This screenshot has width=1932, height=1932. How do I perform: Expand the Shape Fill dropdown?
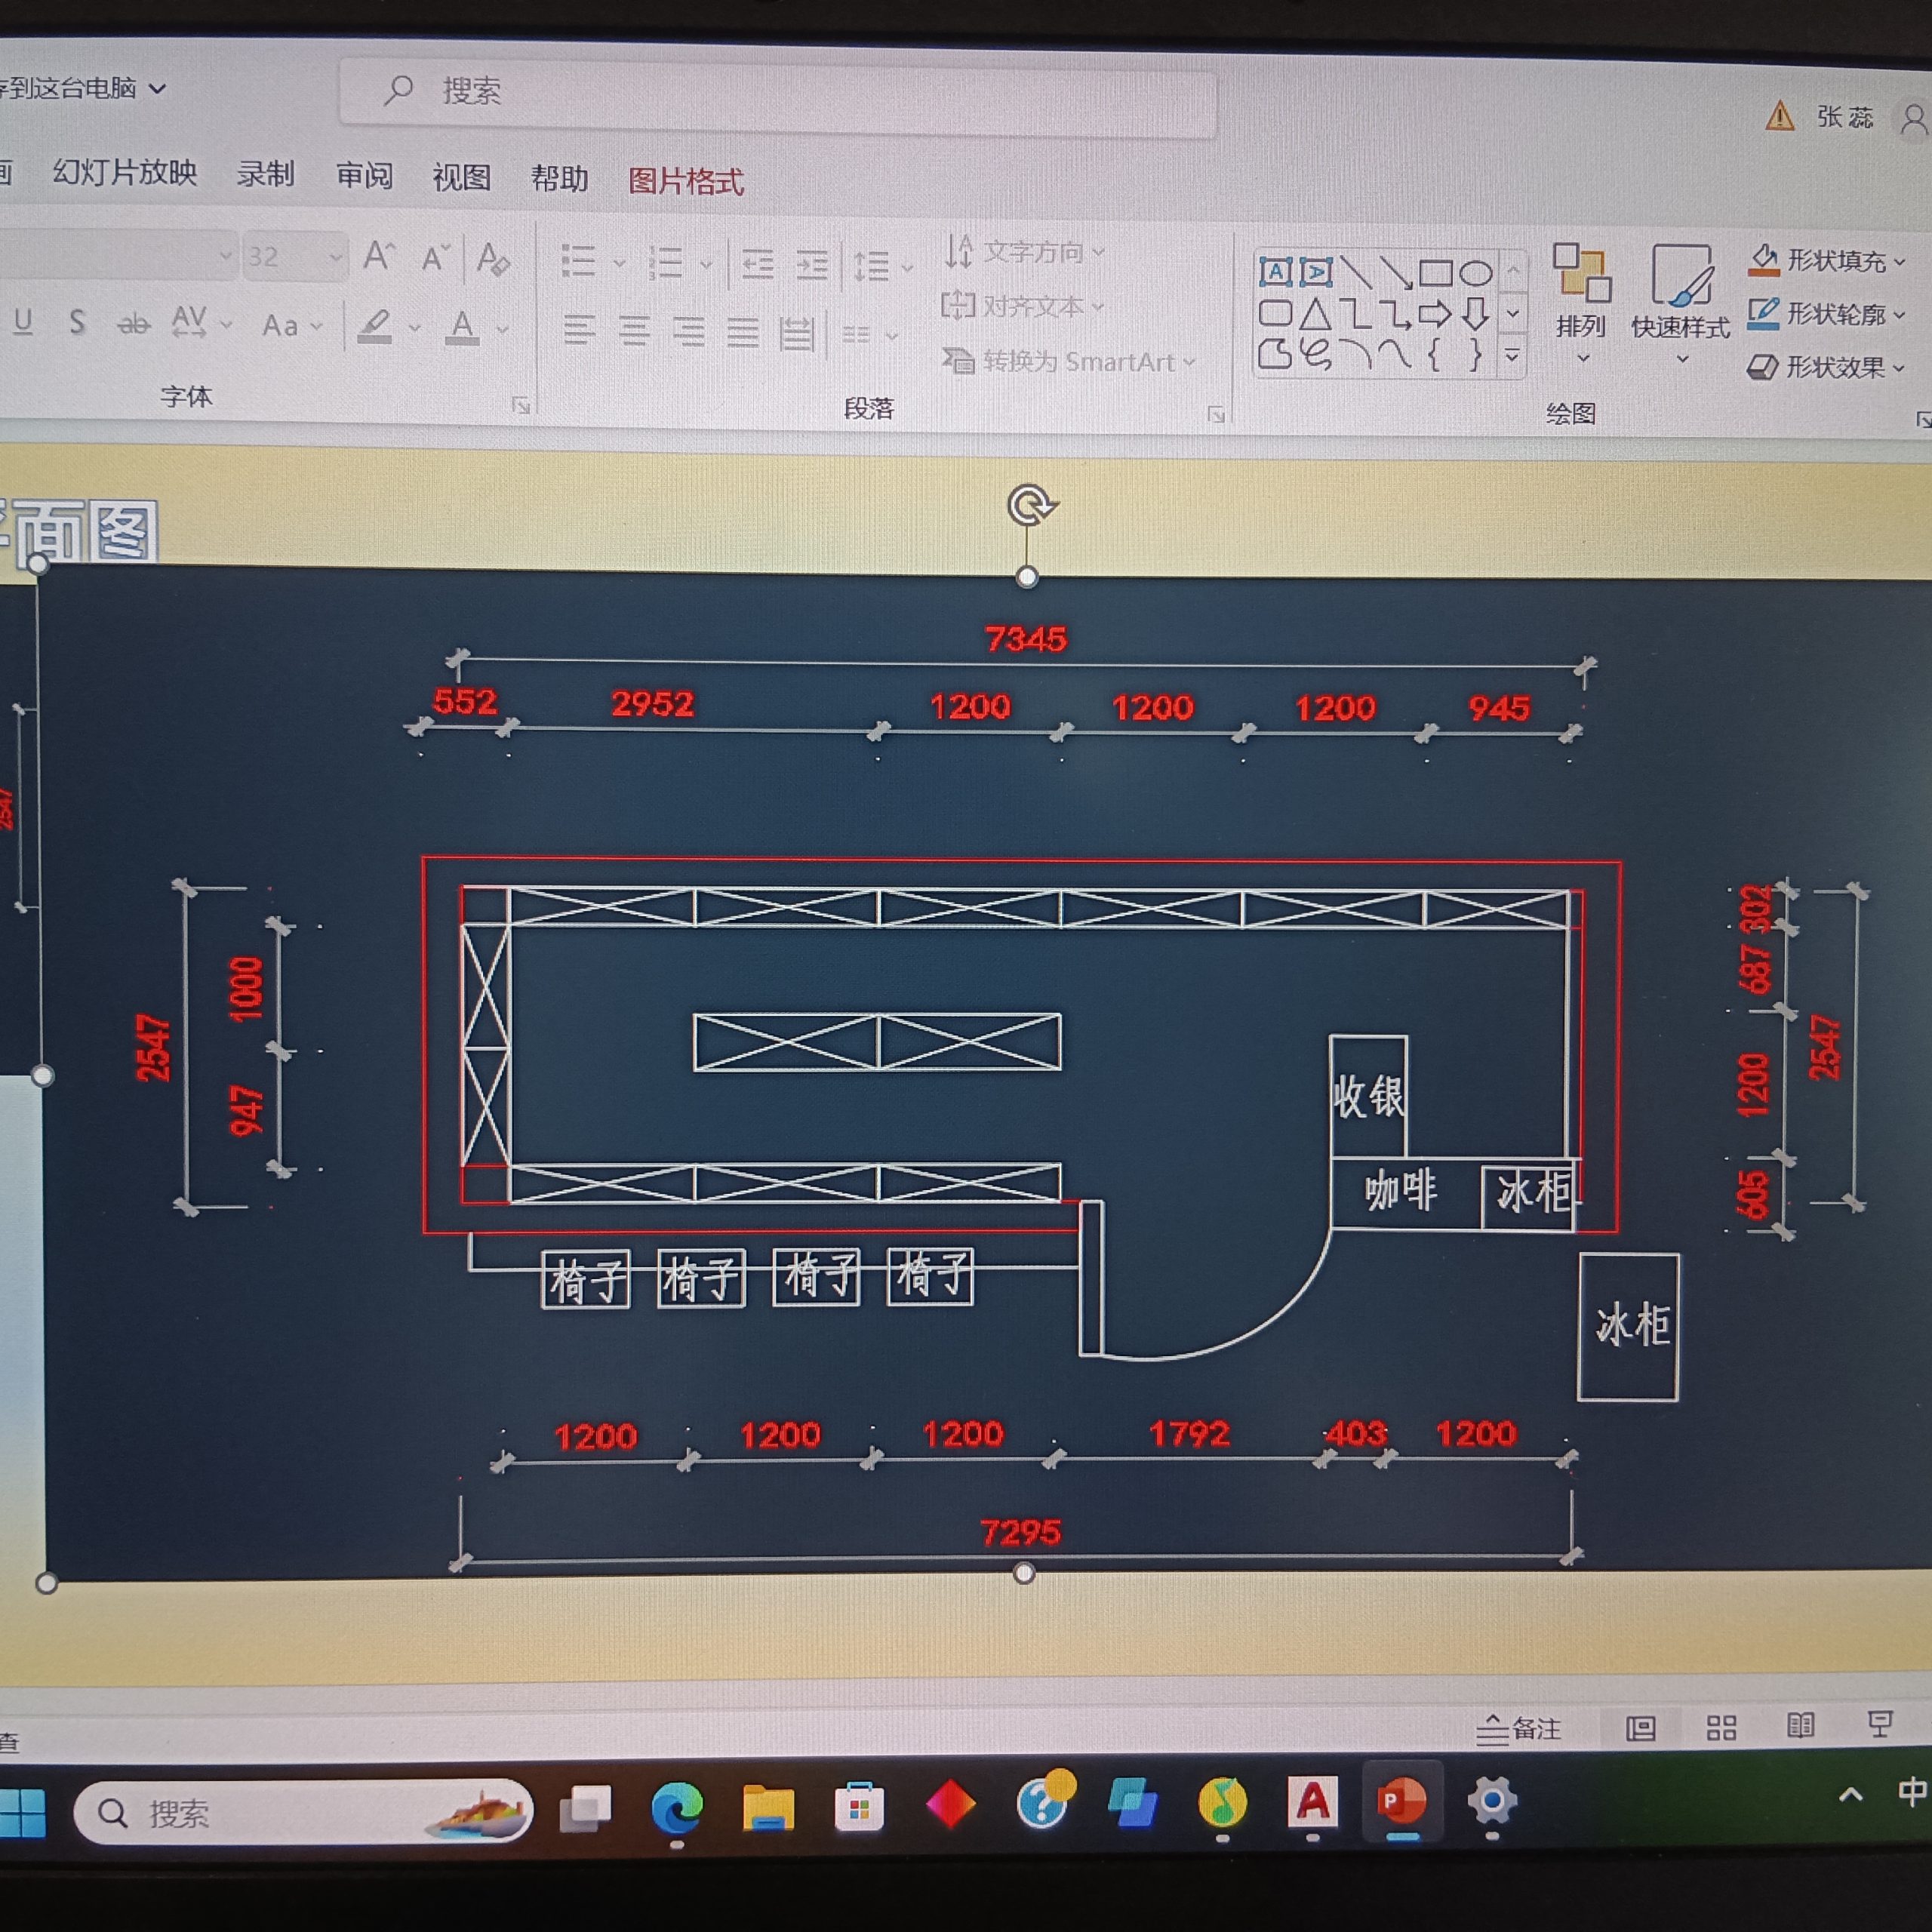(x=1899, y=262)
